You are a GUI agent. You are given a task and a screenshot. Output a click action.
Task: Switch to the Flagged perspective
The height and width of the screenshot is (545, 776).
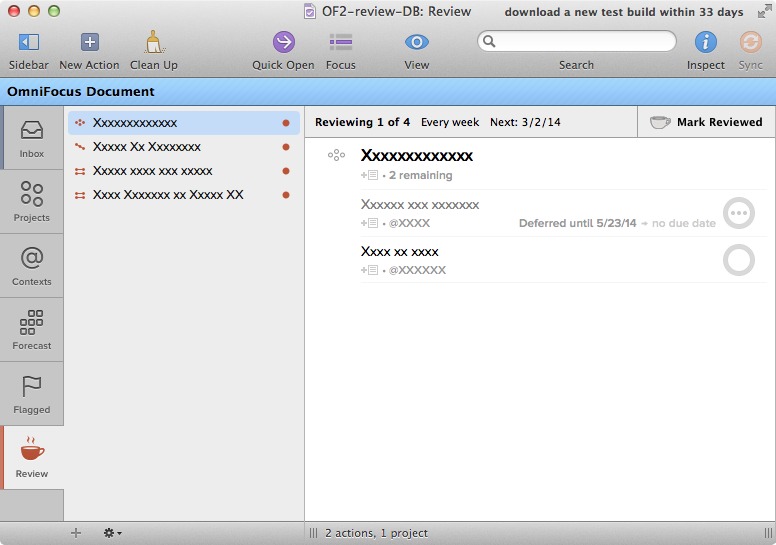tap(32, 394)
